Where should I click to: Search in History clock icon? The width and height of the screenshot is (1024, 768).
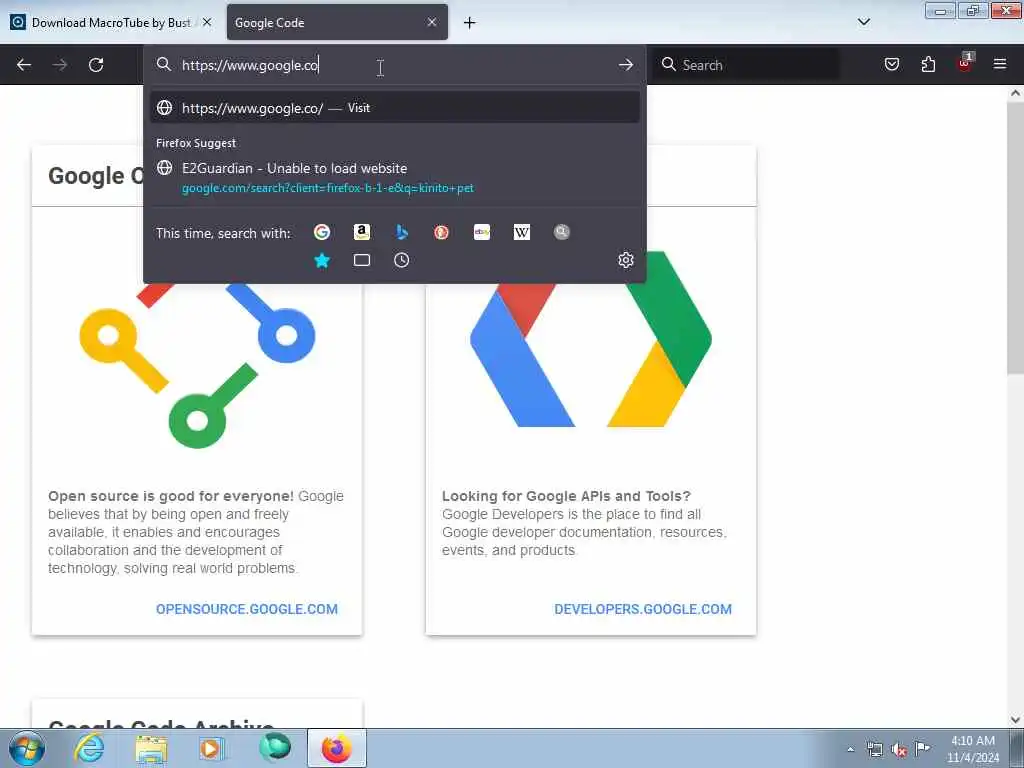(402, 260)
